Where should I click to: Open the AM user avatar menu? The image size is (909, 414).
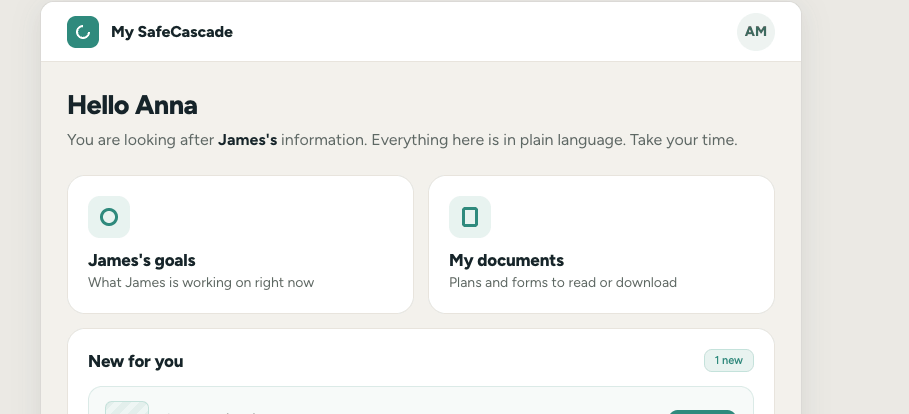point(755,32)
